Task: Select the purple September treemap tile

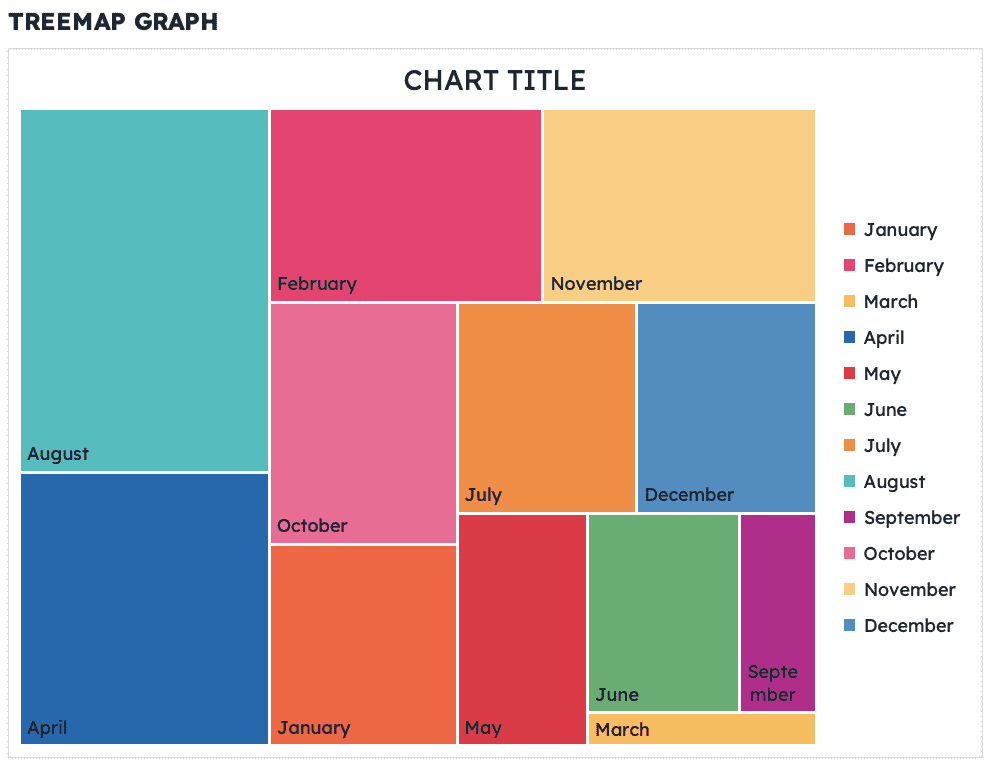Action: click(x=778, y=612)
